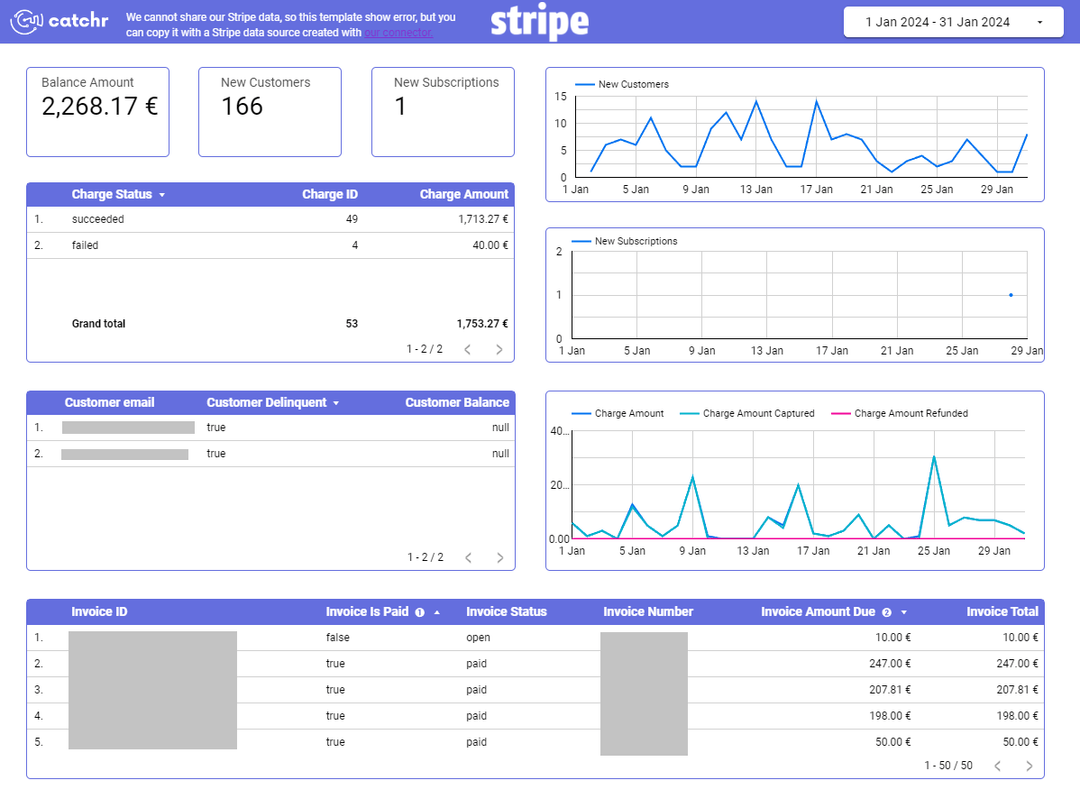Click the help icon next to Invoice Amount Due

point(888,612)
